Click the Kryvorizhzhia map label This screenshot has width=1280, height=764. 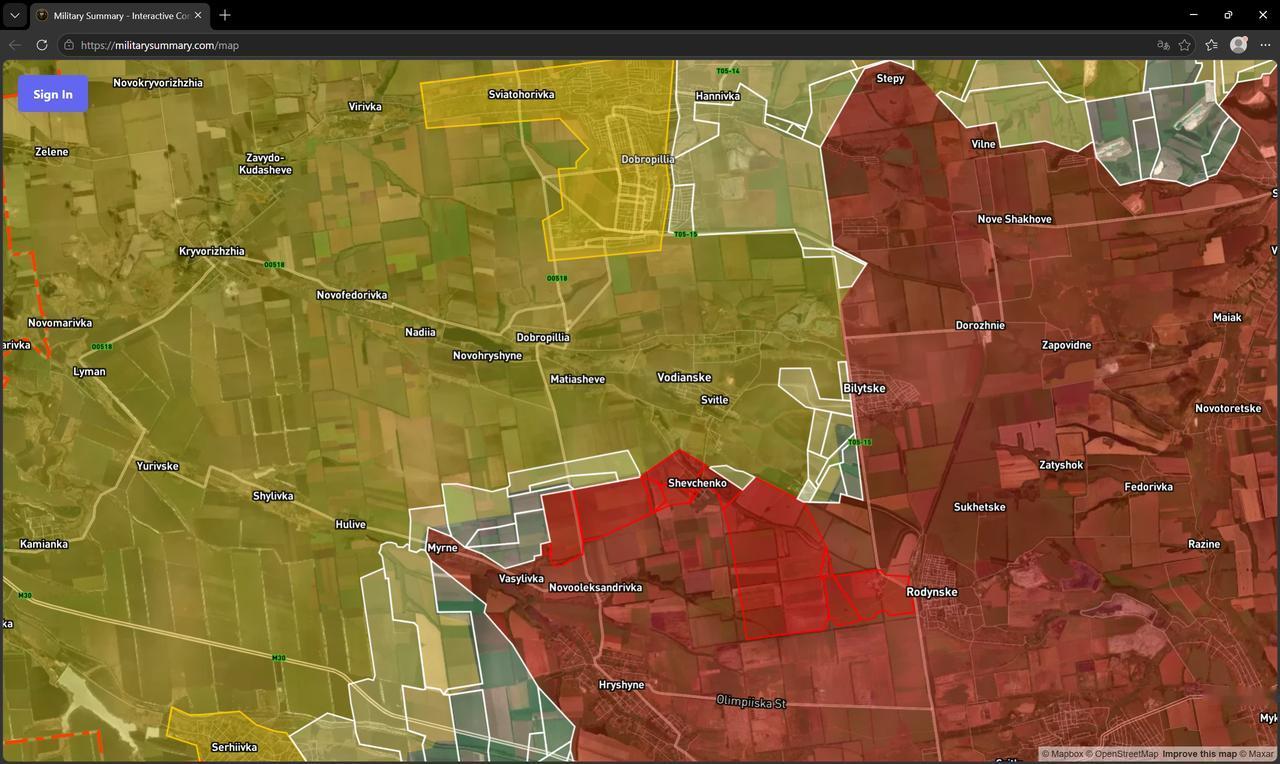[211, 251]
